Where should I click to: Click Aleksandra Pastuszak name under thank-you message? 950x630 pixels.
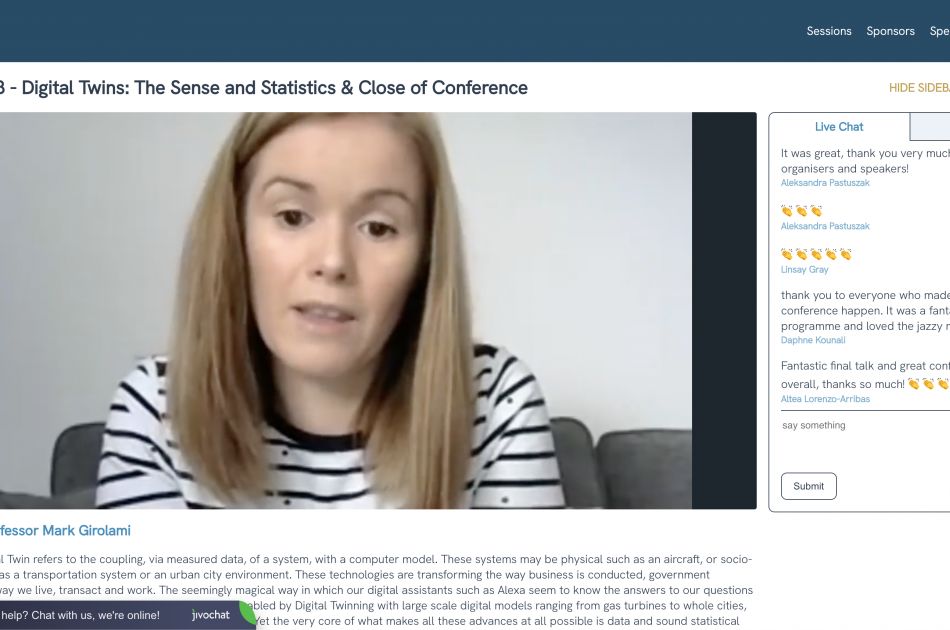825,182
